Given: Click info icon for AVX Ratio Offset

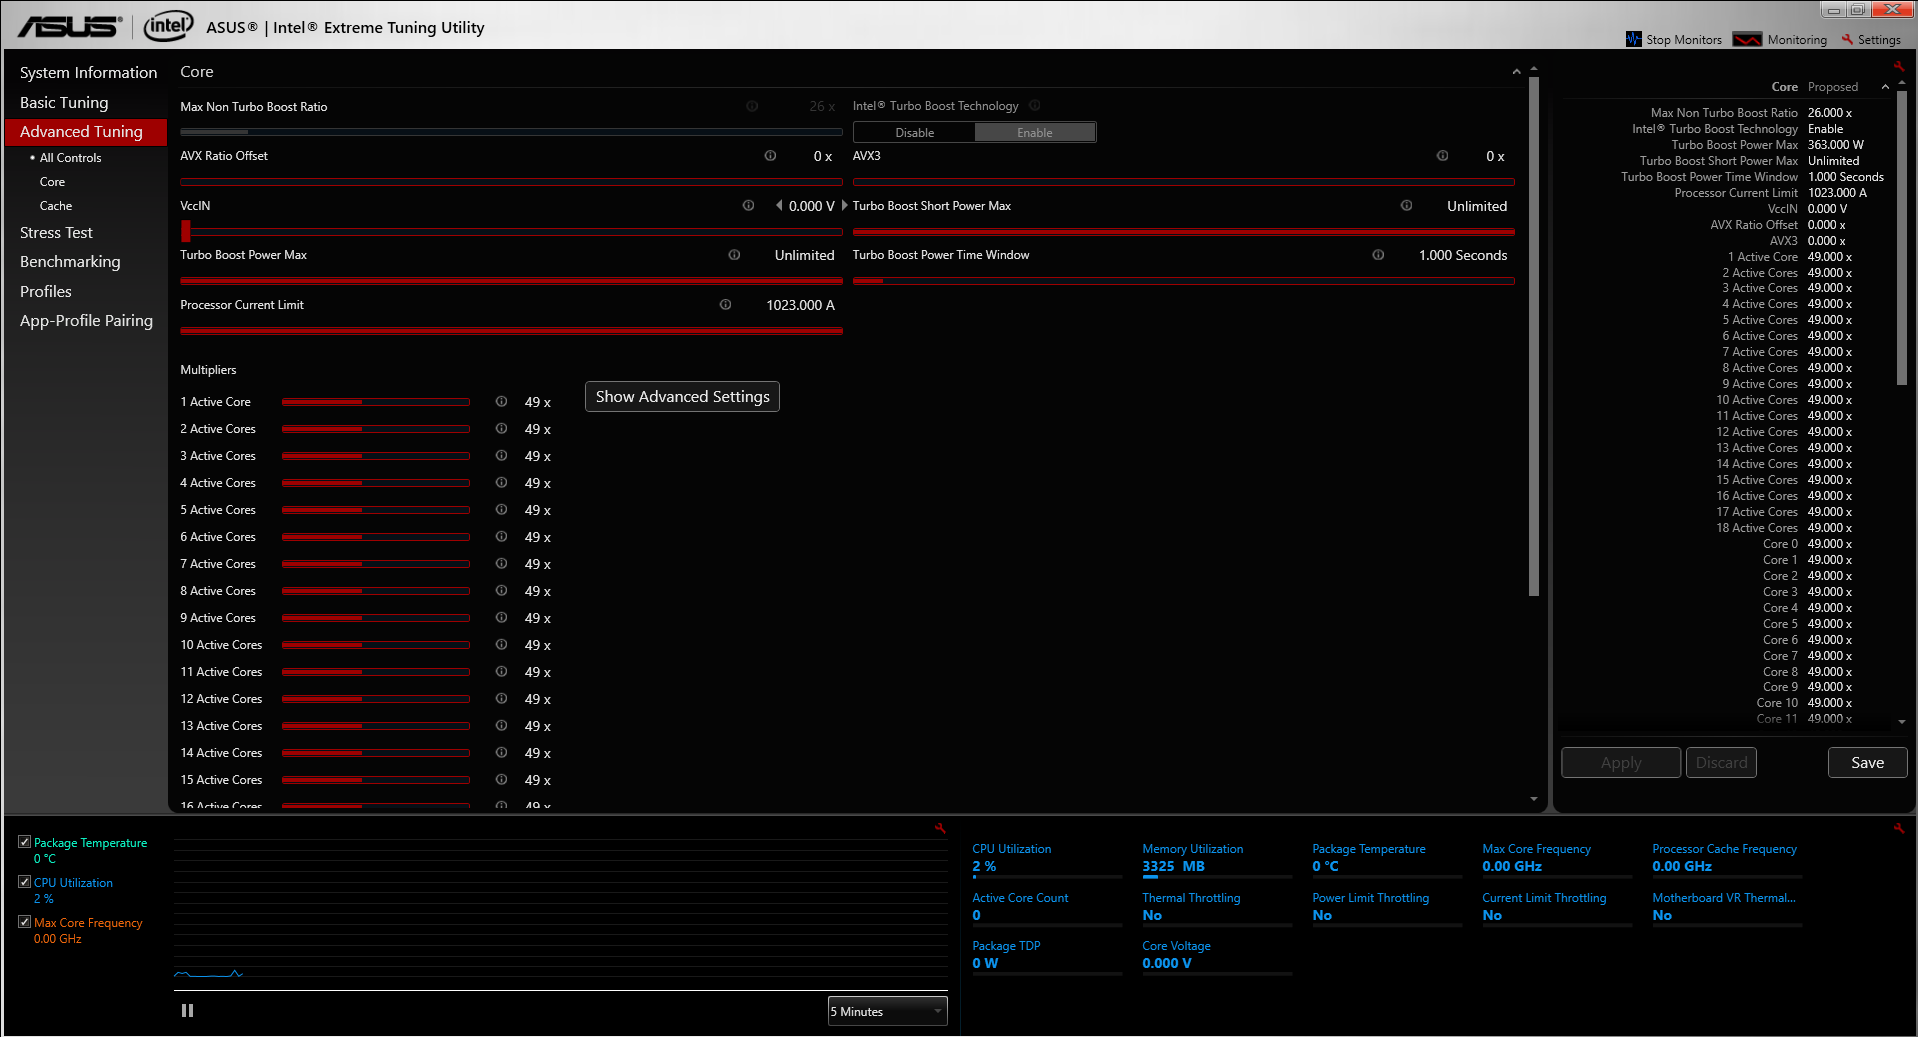Looking at the screenshot, I should pyautogui.click(x=770, y=156).
